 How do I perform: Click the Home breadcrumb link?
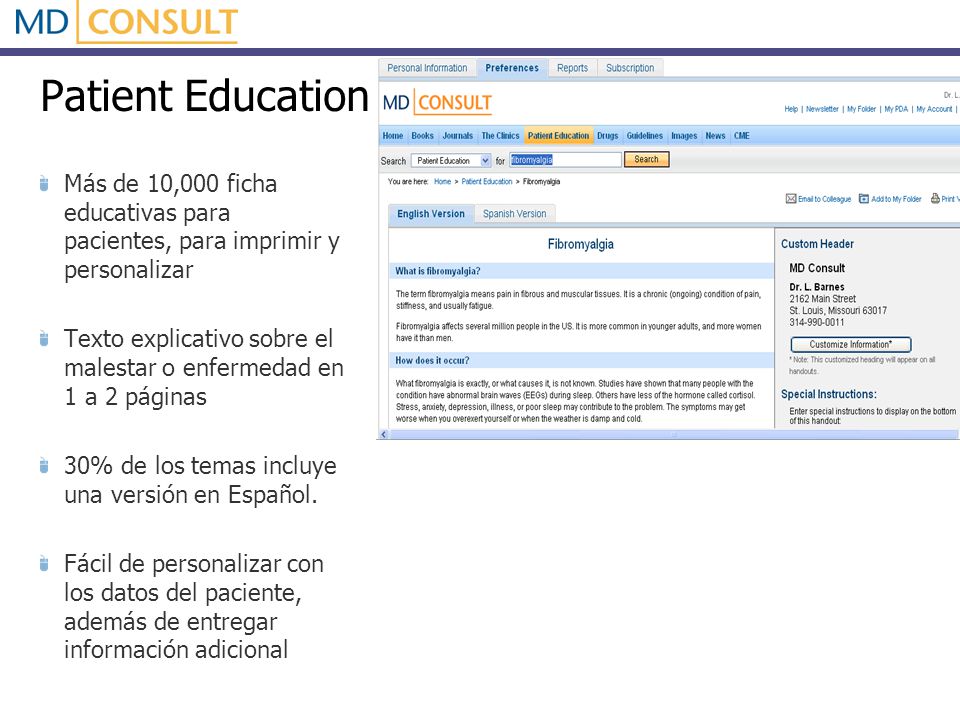[442, 181]
